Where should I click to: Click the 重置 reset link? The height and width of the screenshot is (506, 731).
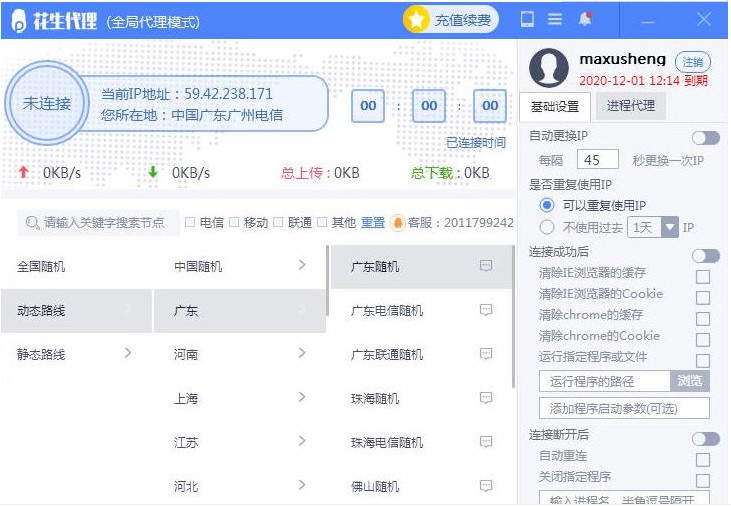point(373,222)
